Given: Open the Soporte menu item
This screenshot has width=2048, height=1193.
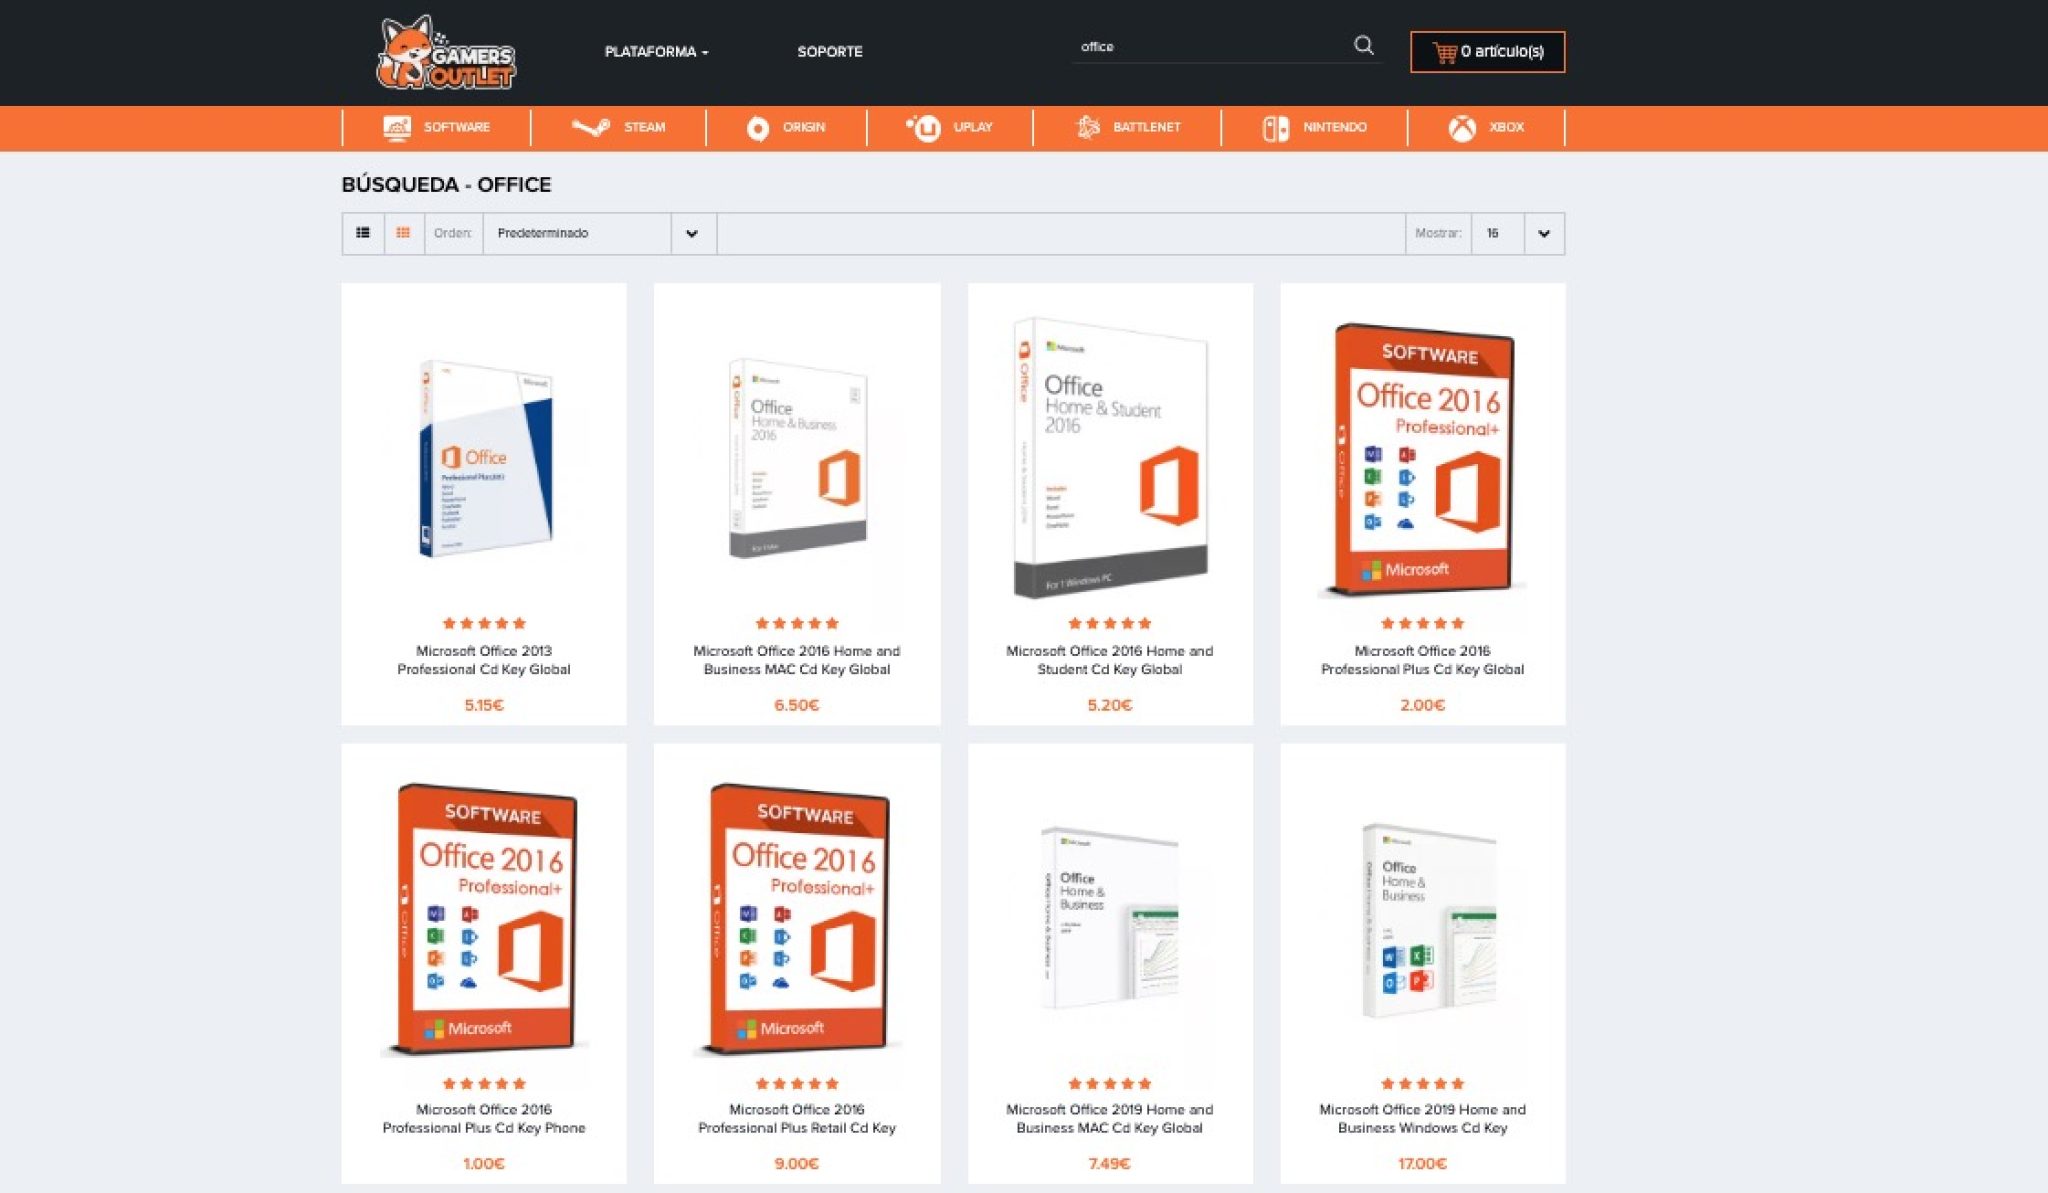Looking at the screenshot, I should point(829,52).
